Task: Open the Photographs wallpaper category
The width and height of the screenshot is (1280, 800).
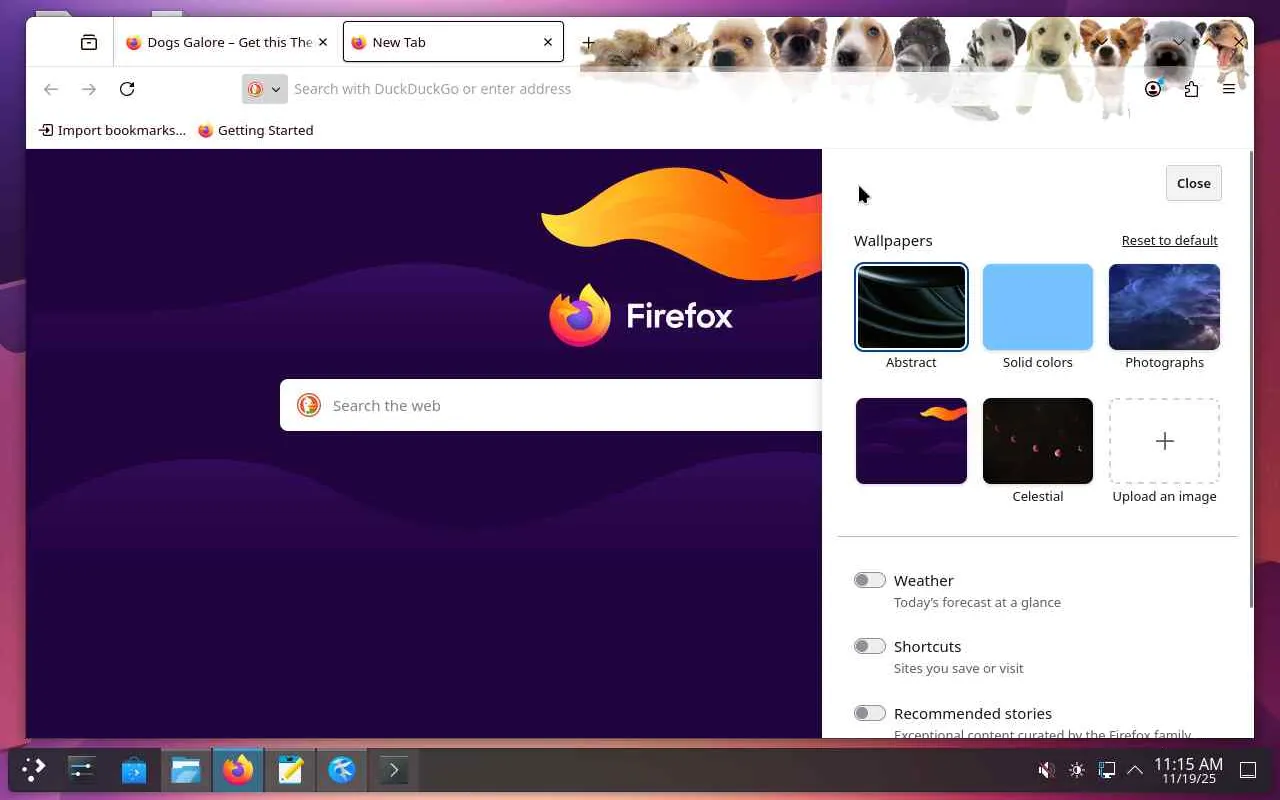Action: click(x=1164, y=307)
